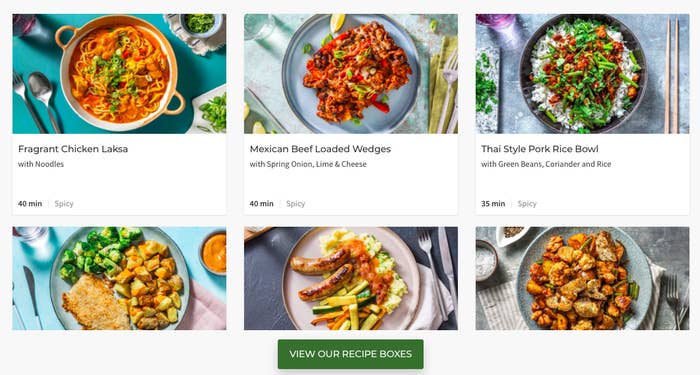Image resolution: width=700 pixels, height=375 pixels.
Task: Open the Fragrant Chicken Laksa photo
Action: (x=119, y=74)
